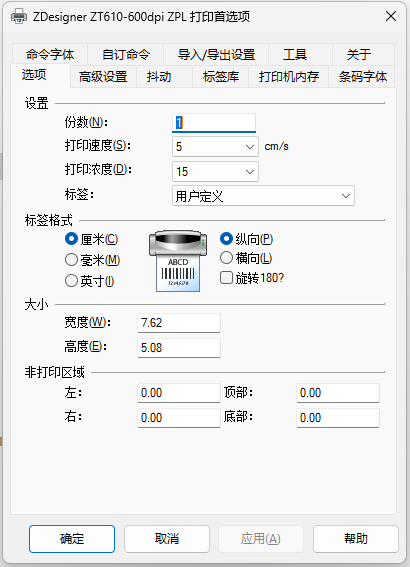
Task: Expand the 标签 用户定义 dropdown
Action: click(x=263, y=196)
